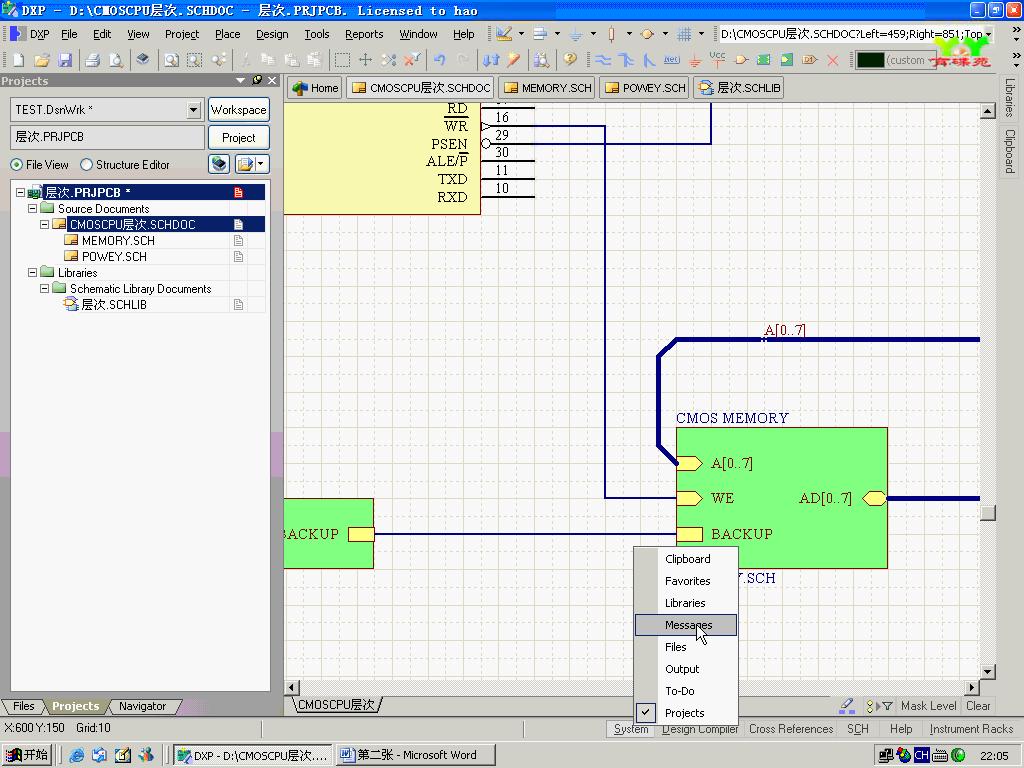Open the Microsoft Word taskbar button
The height and width of the screenshot is (768, 1024).
(x=416, y=755)
